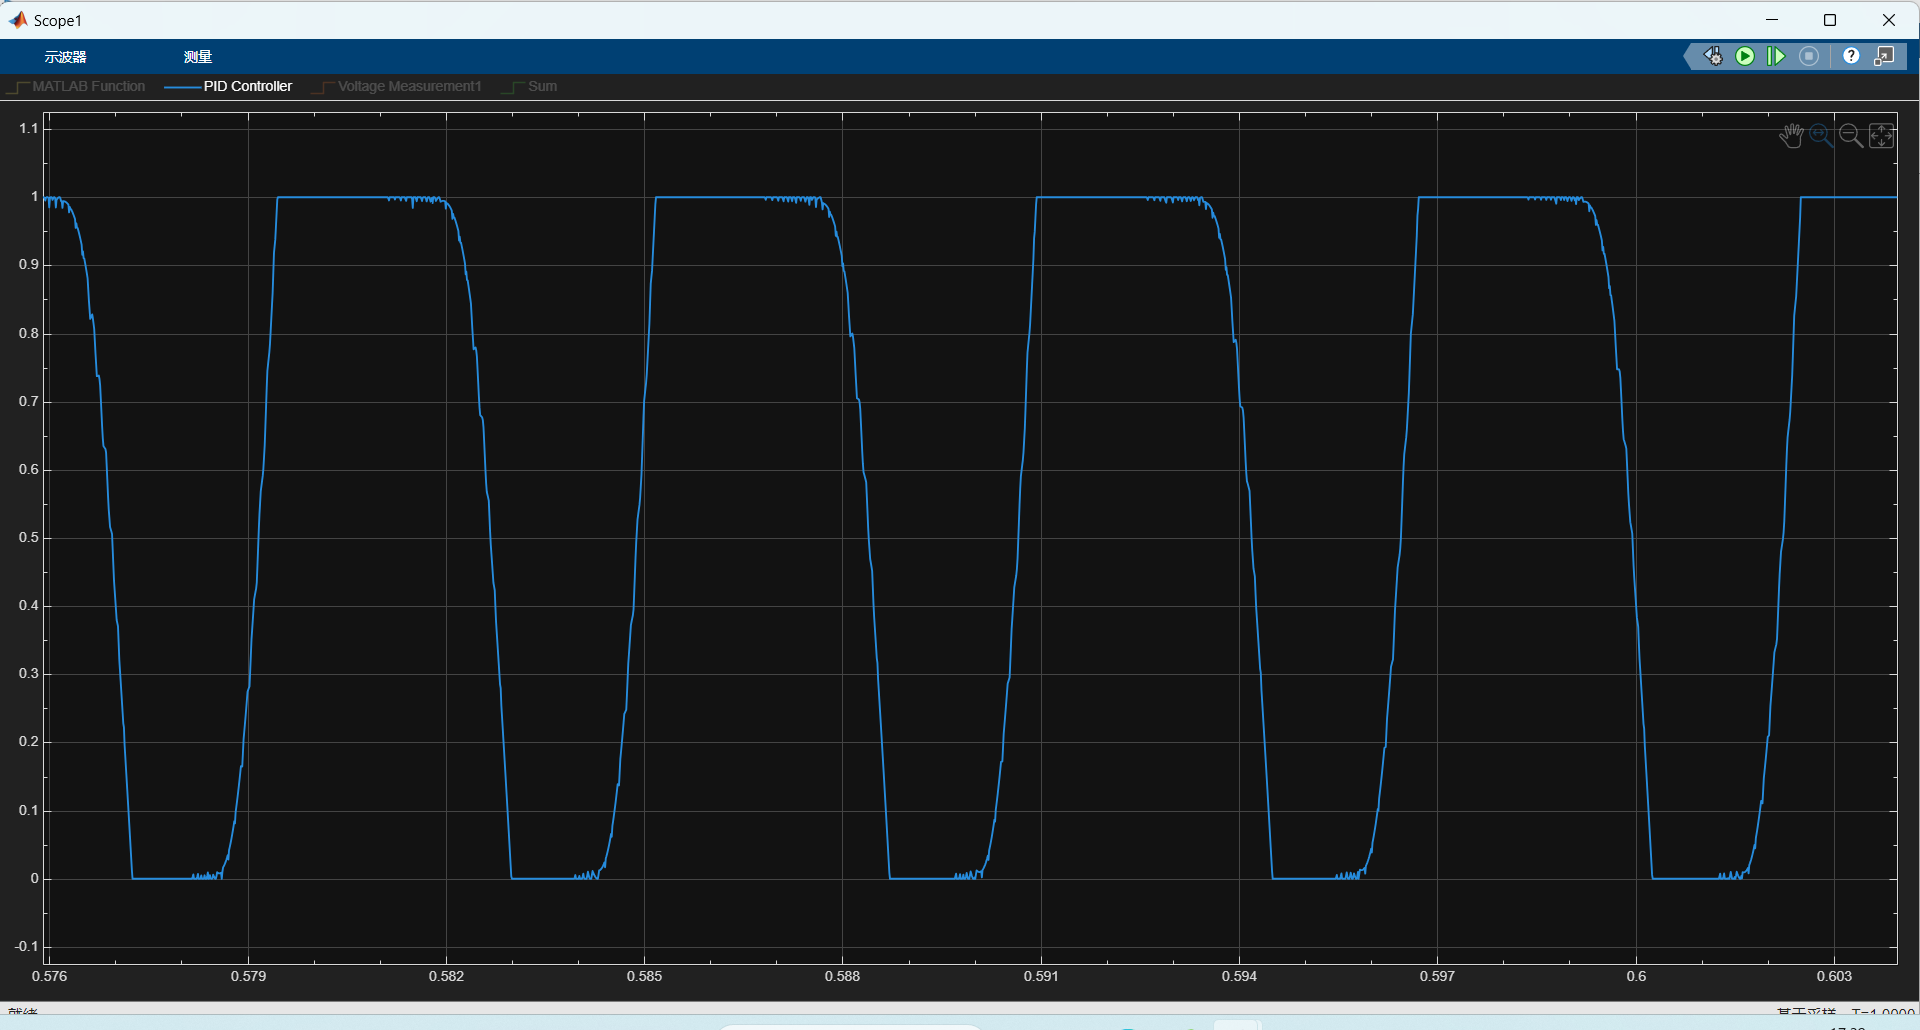
Task: Open the 测量 (Measurements) tab
Action: click(198, 57)
